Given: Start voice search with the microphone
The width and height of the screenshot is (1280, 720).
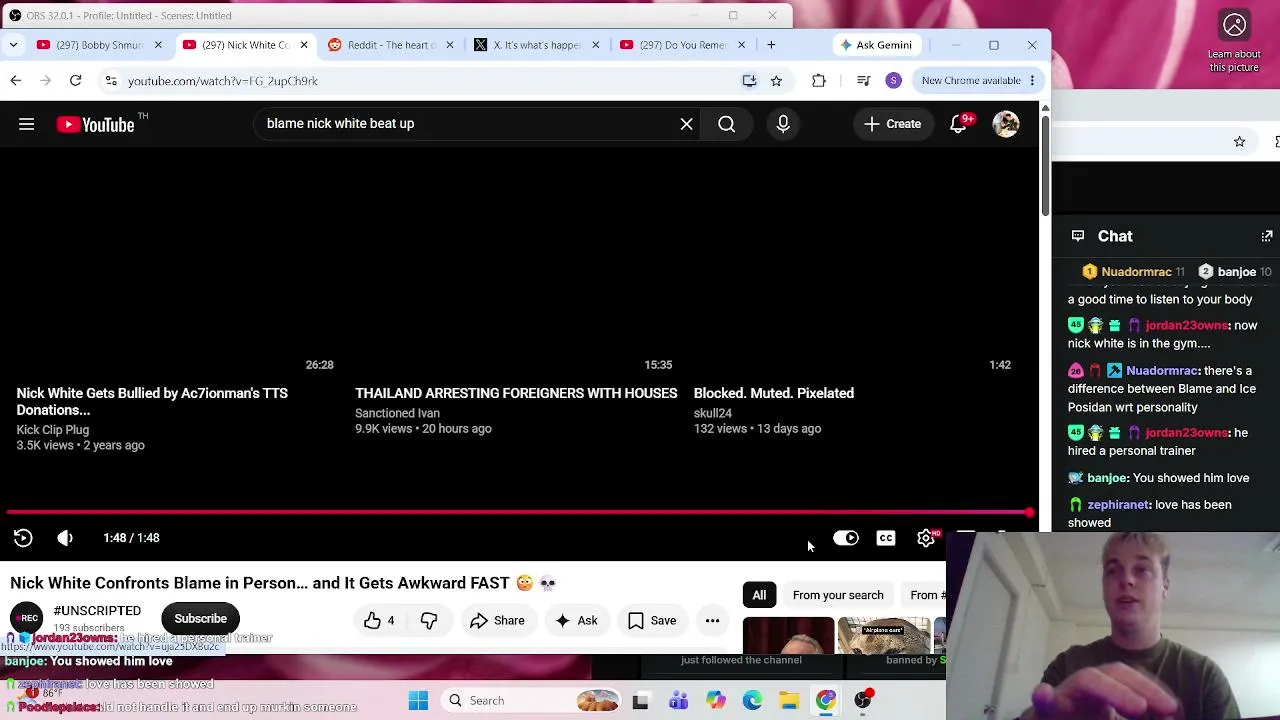Looking at the screenshot, I should click(783, 124).
